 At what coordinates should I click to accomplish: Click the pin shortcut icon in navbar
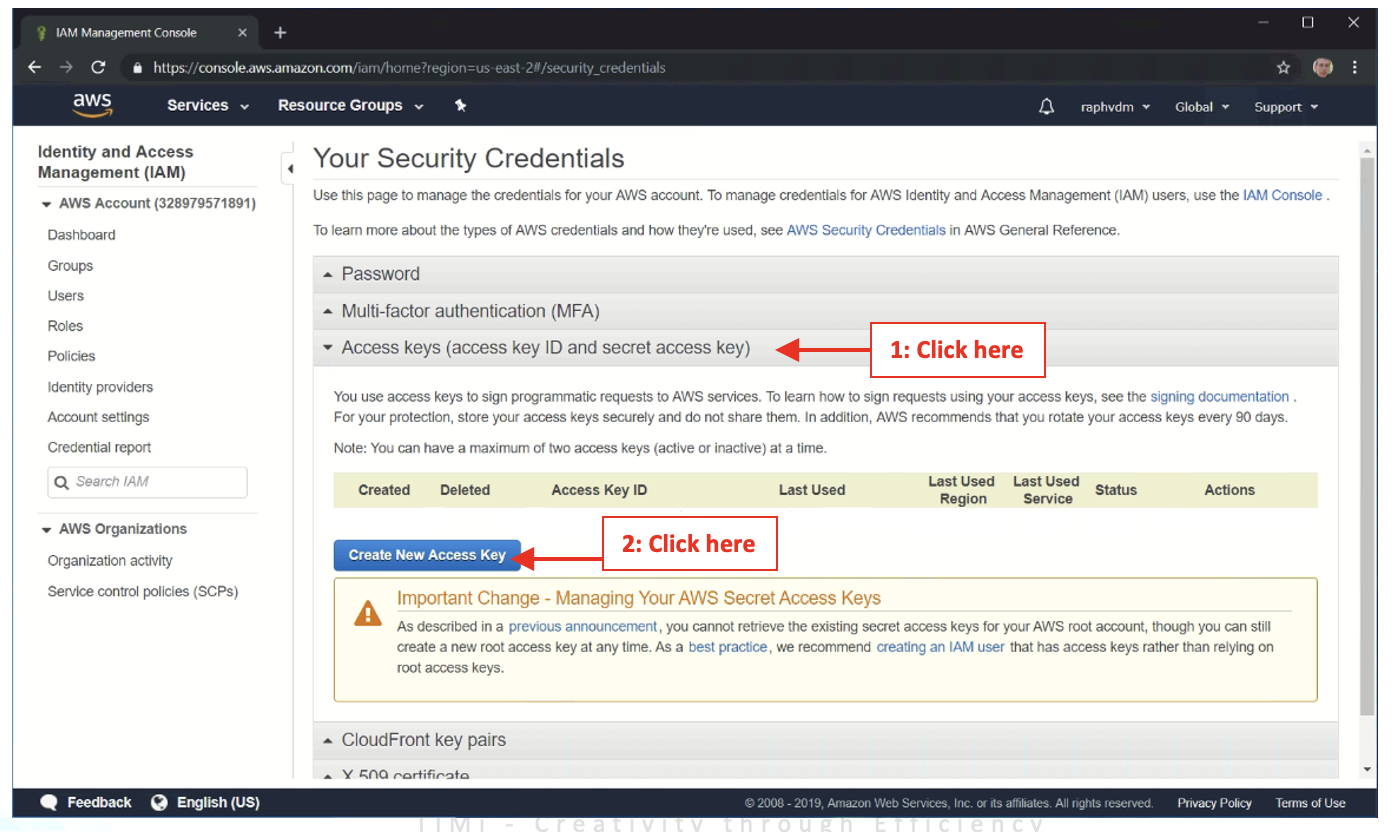[x=460, y=105]
